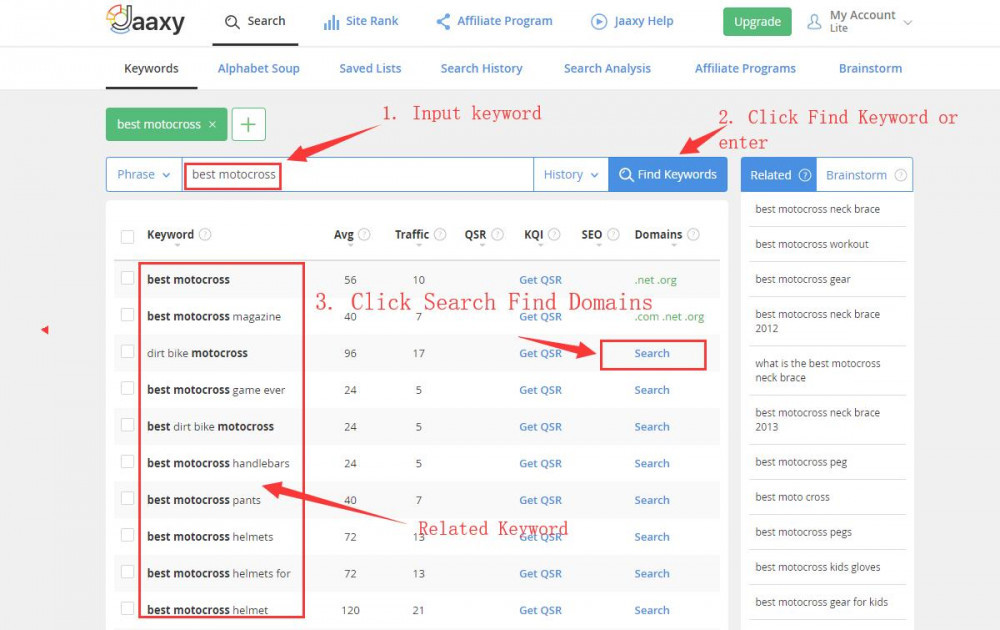Screen dimensions: 1000x630
Task: Click the help icon next to Domains column
Action: tap(693, 235)
